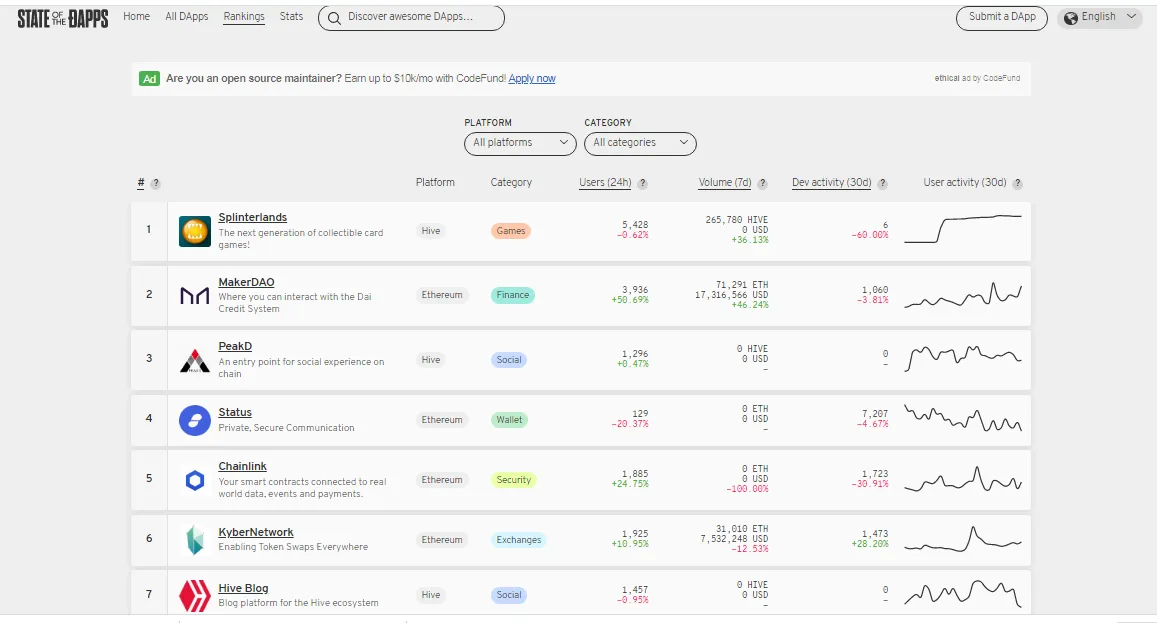Viewport: 1157px width, 623px height.
Task: Open the Stats nav item
Action: 291,16
